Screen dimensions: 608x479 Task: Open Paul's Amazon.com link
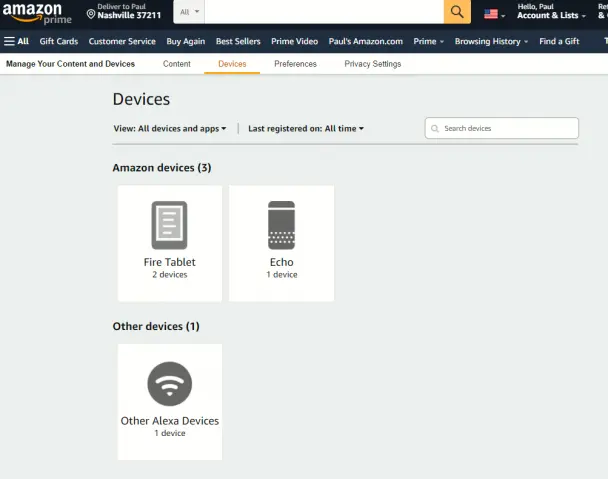(x=366, y=41)
